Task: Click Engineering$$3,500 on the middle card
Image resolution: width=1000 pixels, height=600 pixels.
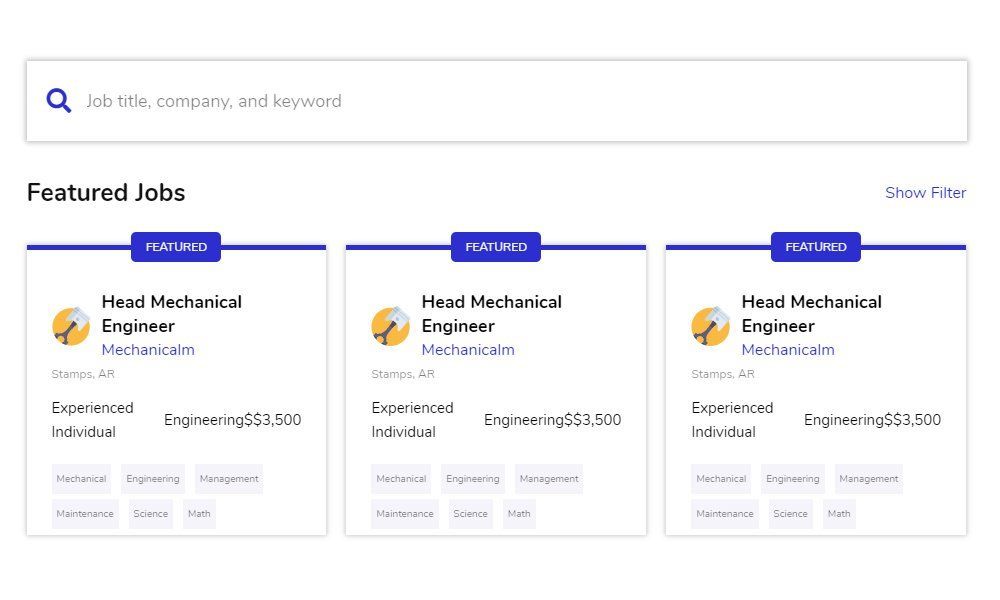Action: click(553, 420)
